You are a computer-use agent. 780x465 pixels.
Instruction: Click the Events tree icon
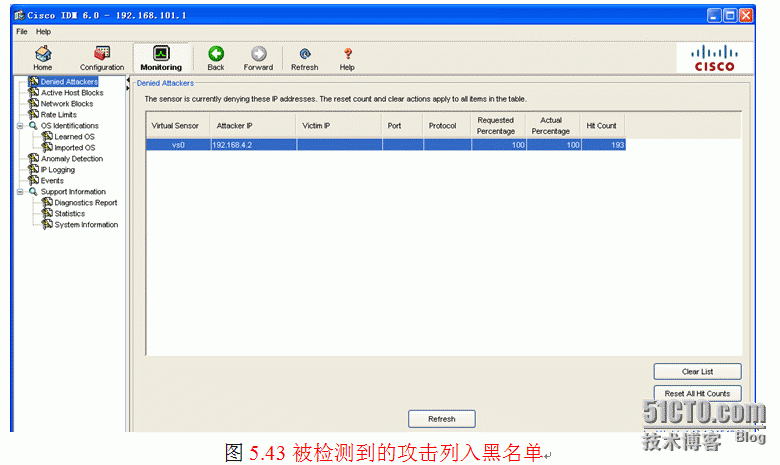click(33, 180)
